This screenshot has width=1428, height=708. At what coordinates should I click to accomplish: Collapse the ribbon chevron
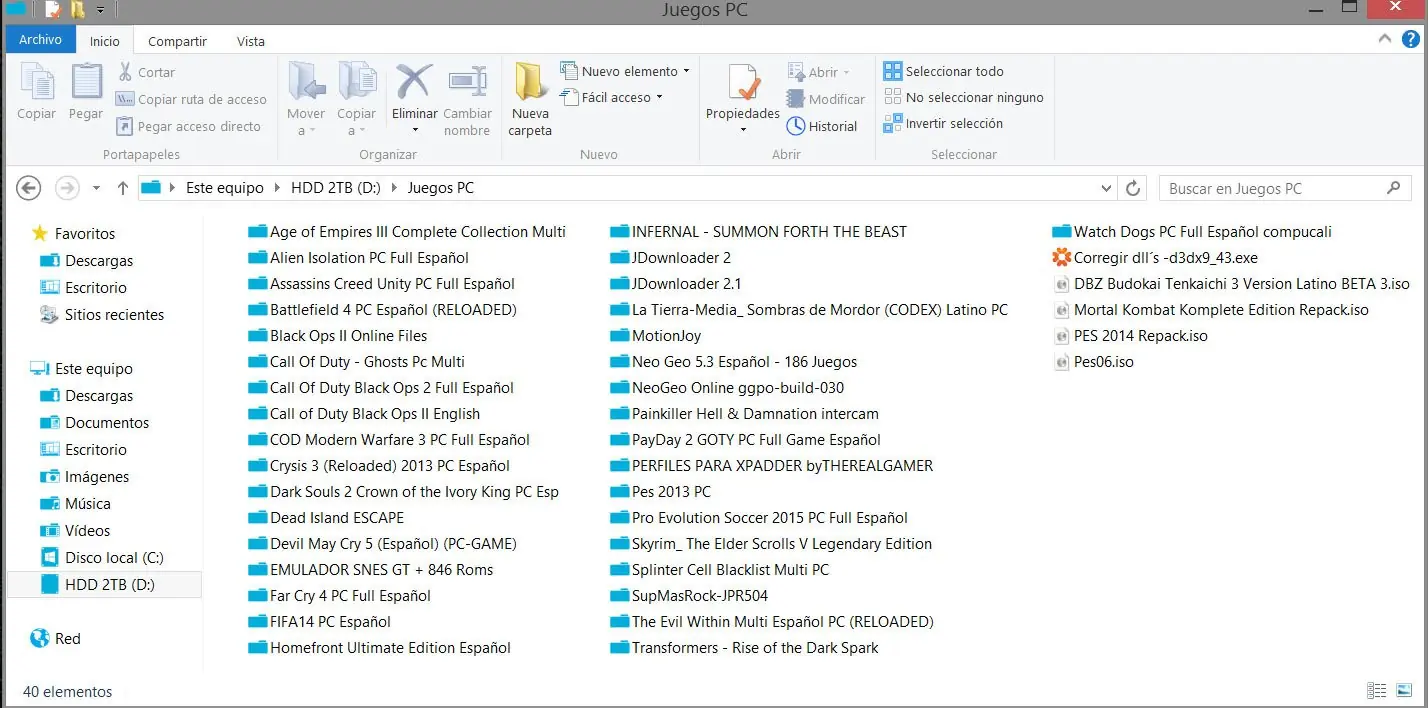click(1385, 40)
